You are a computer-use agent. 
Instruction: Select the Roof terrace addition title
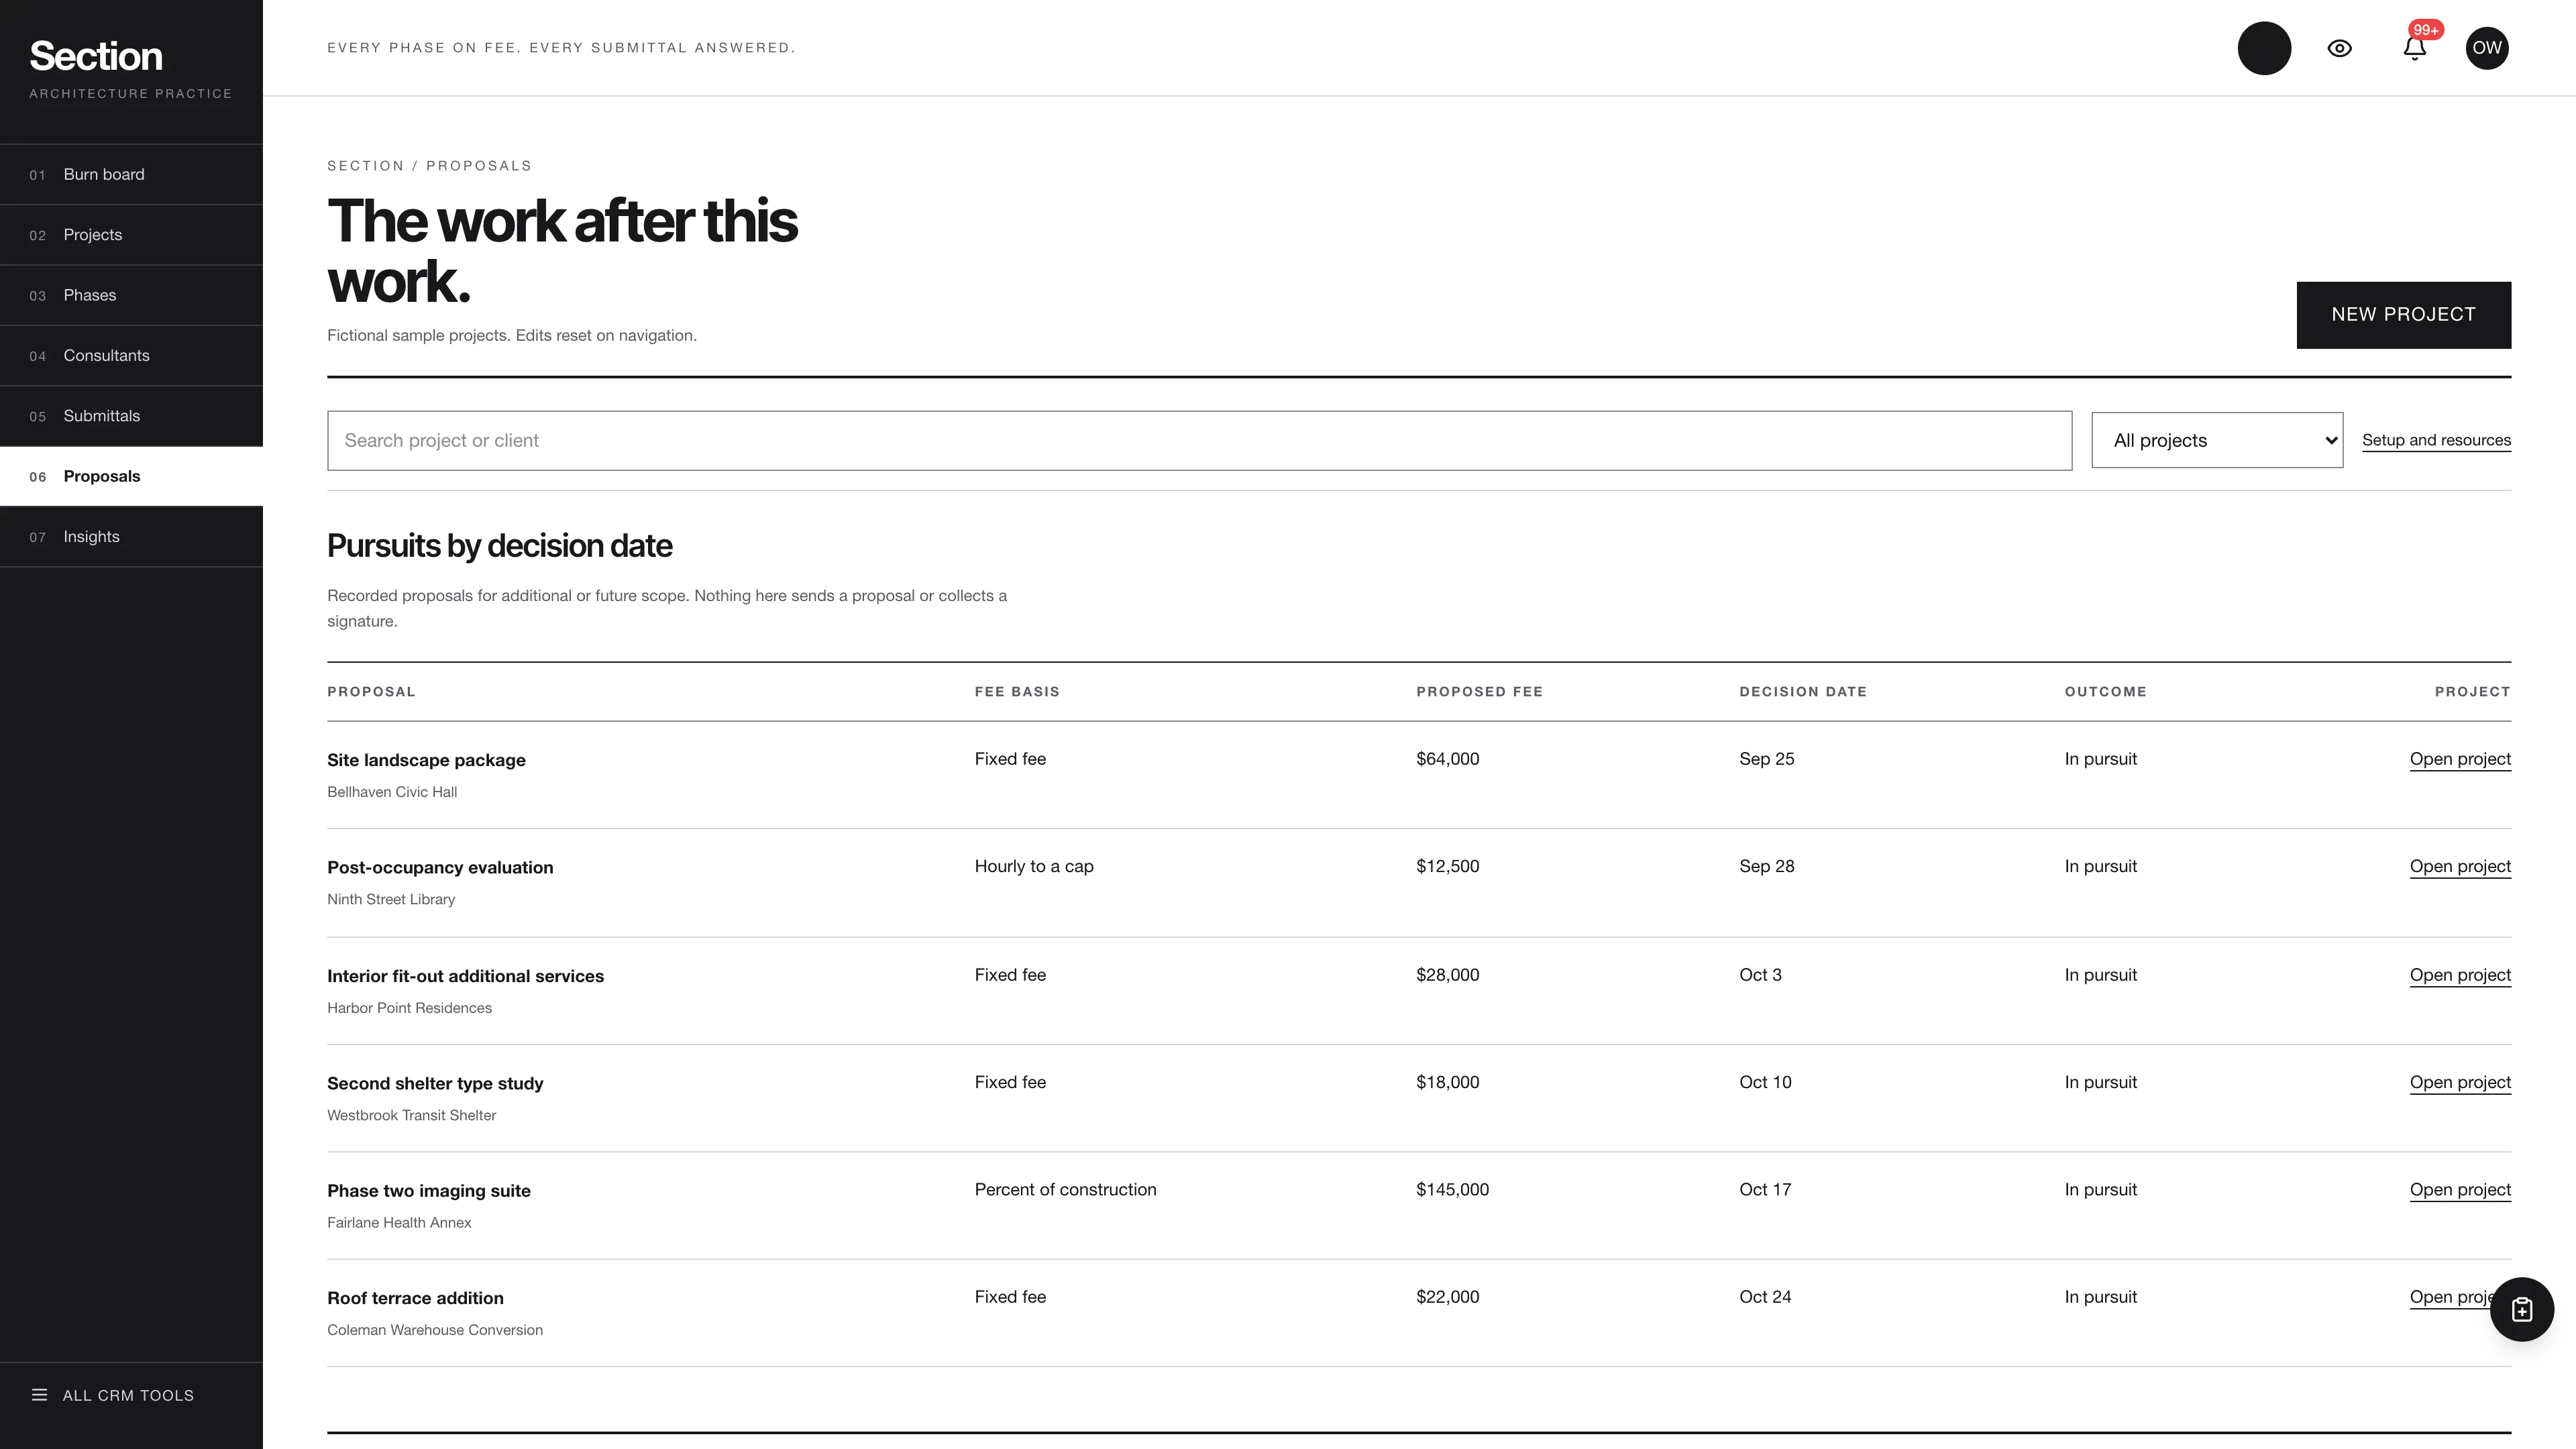(415, 1298)
